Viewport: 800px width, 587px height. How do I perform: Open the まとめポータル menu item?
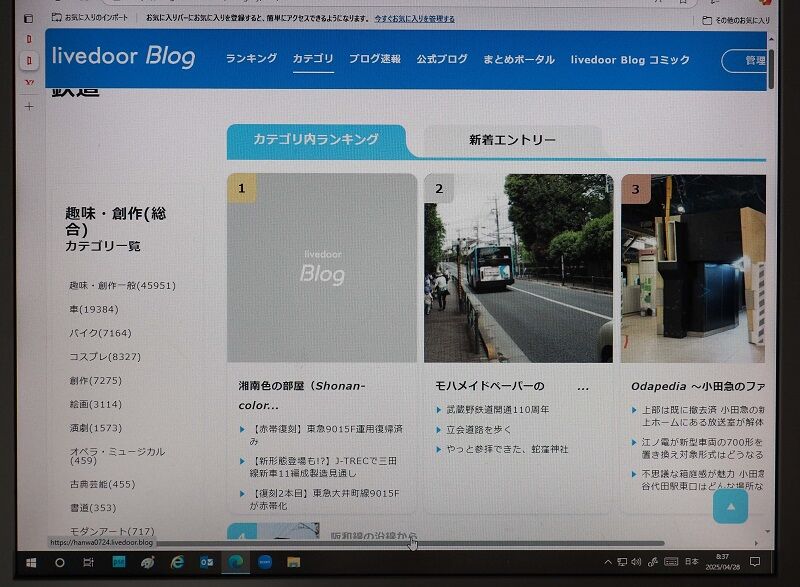pyautogui.click(x=519, y=60)
